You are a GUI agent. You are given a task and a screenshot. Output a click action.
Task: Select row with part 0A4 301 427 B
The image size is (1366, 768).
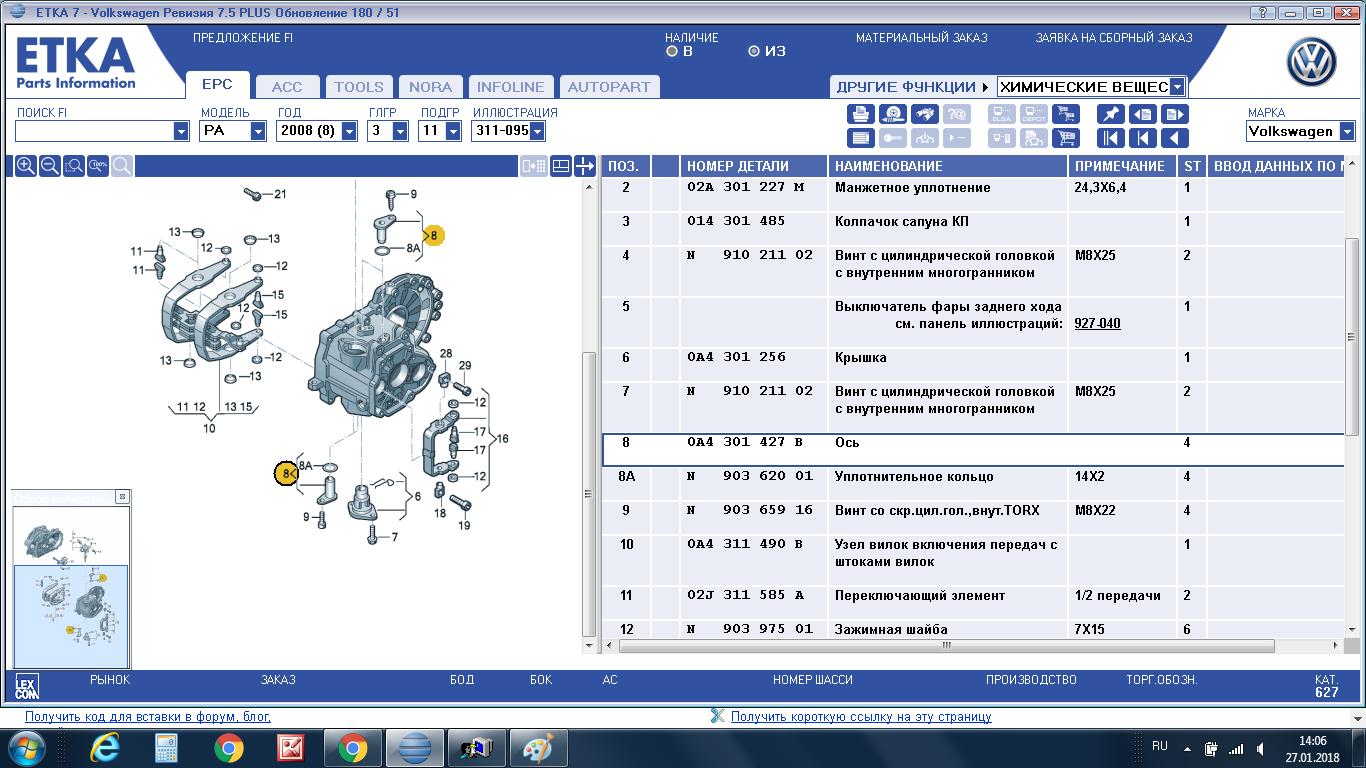click(972, 450)
